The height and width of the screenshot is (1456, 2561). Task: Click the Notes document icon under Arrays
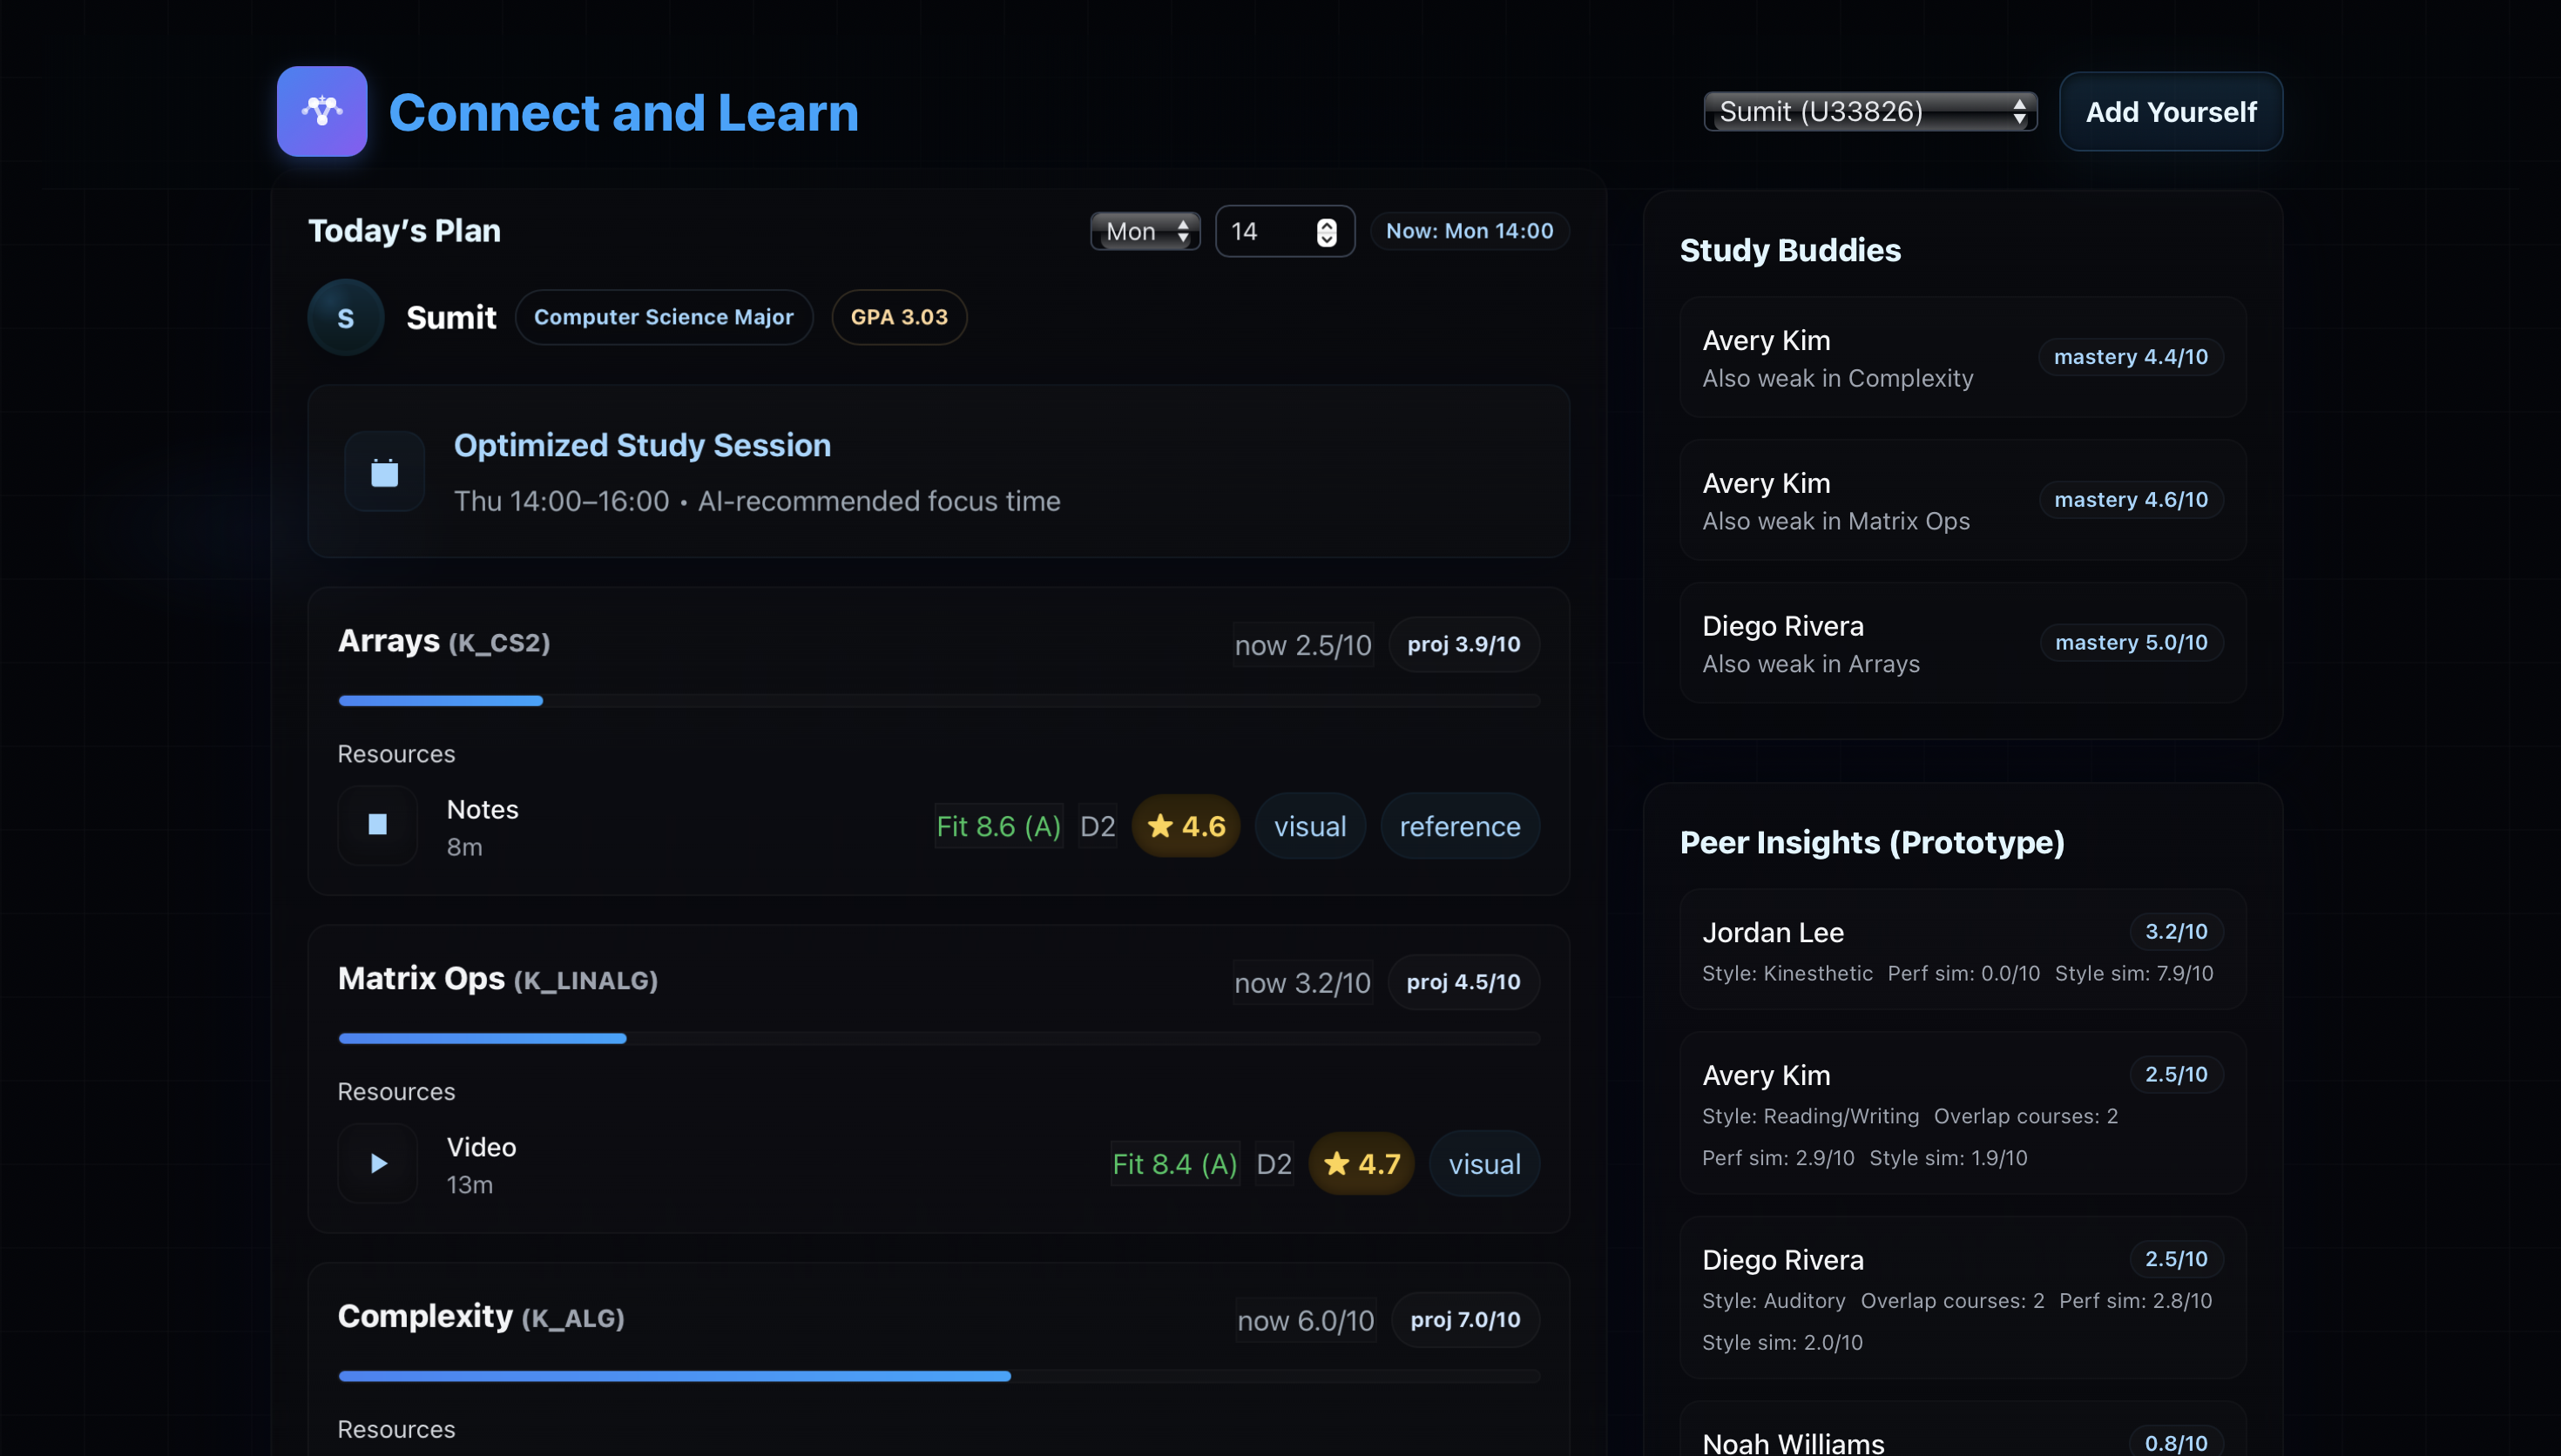click(377, 825)
